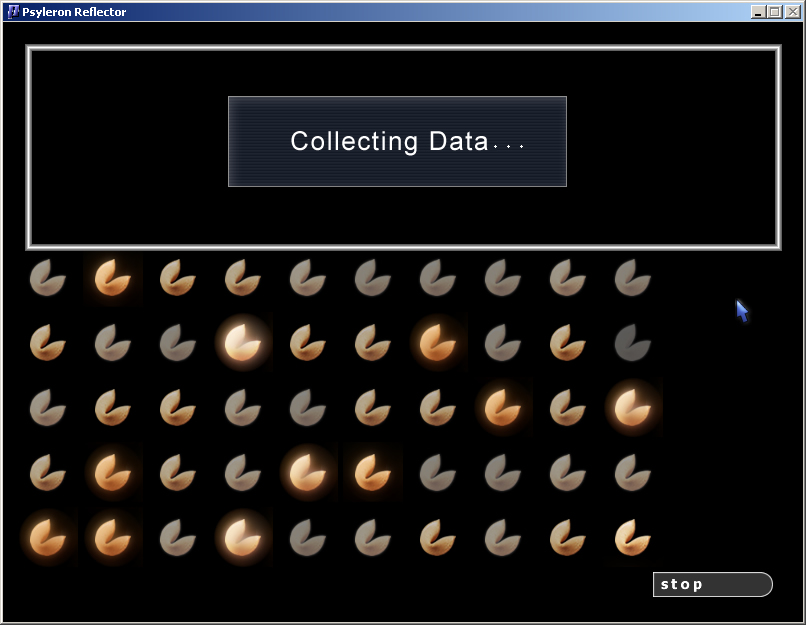Minimize the Psyleron Reflector window
Screen dimensions: 806x625
coord(758,12)
